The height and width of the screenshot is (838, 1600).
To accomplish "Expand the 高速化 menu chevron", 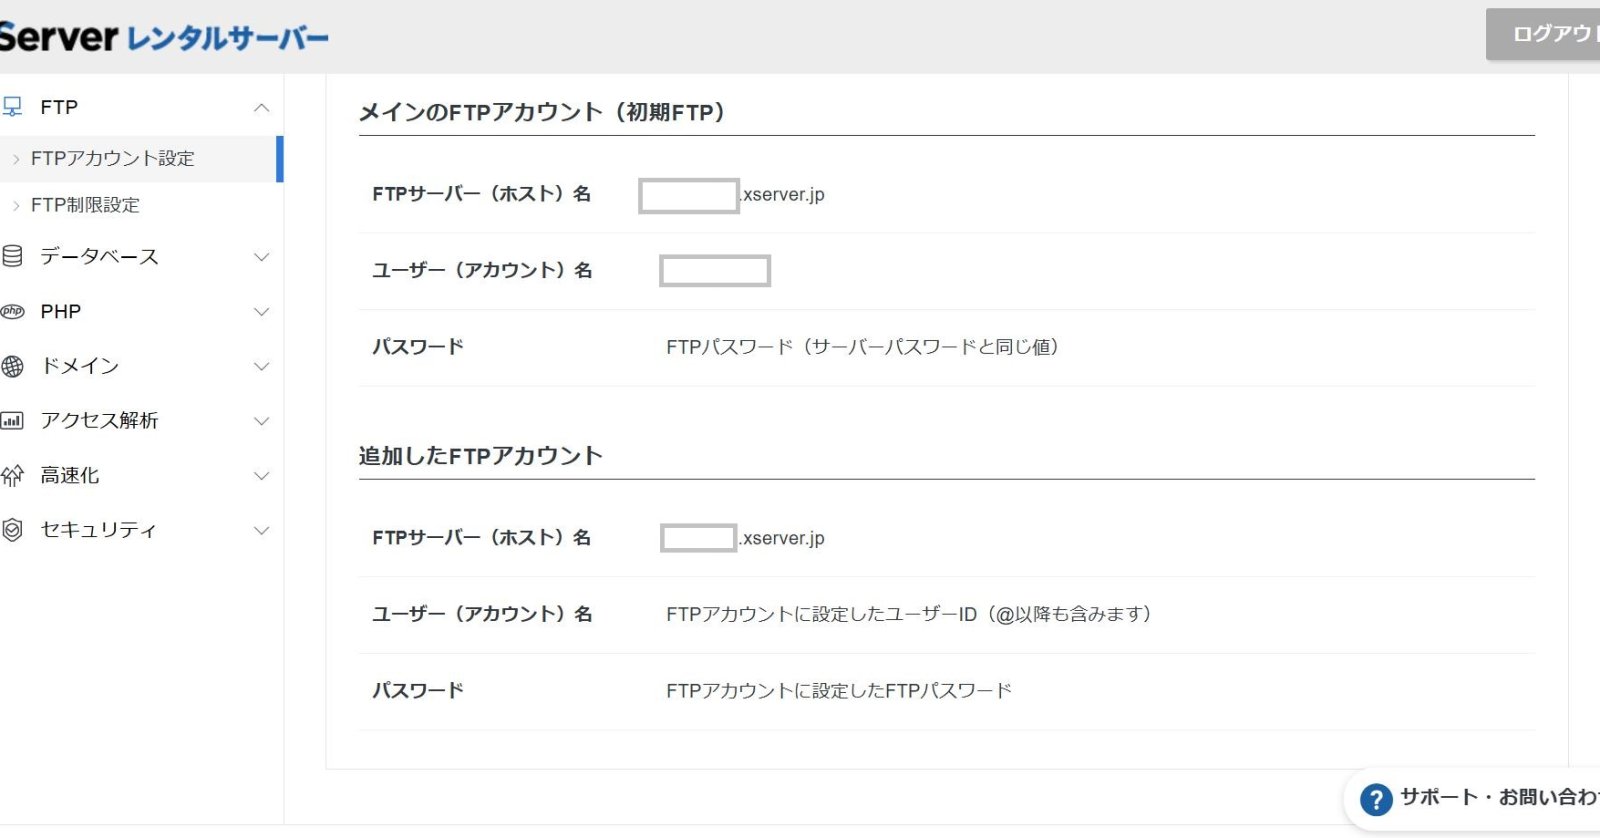I will pos(261,476).
